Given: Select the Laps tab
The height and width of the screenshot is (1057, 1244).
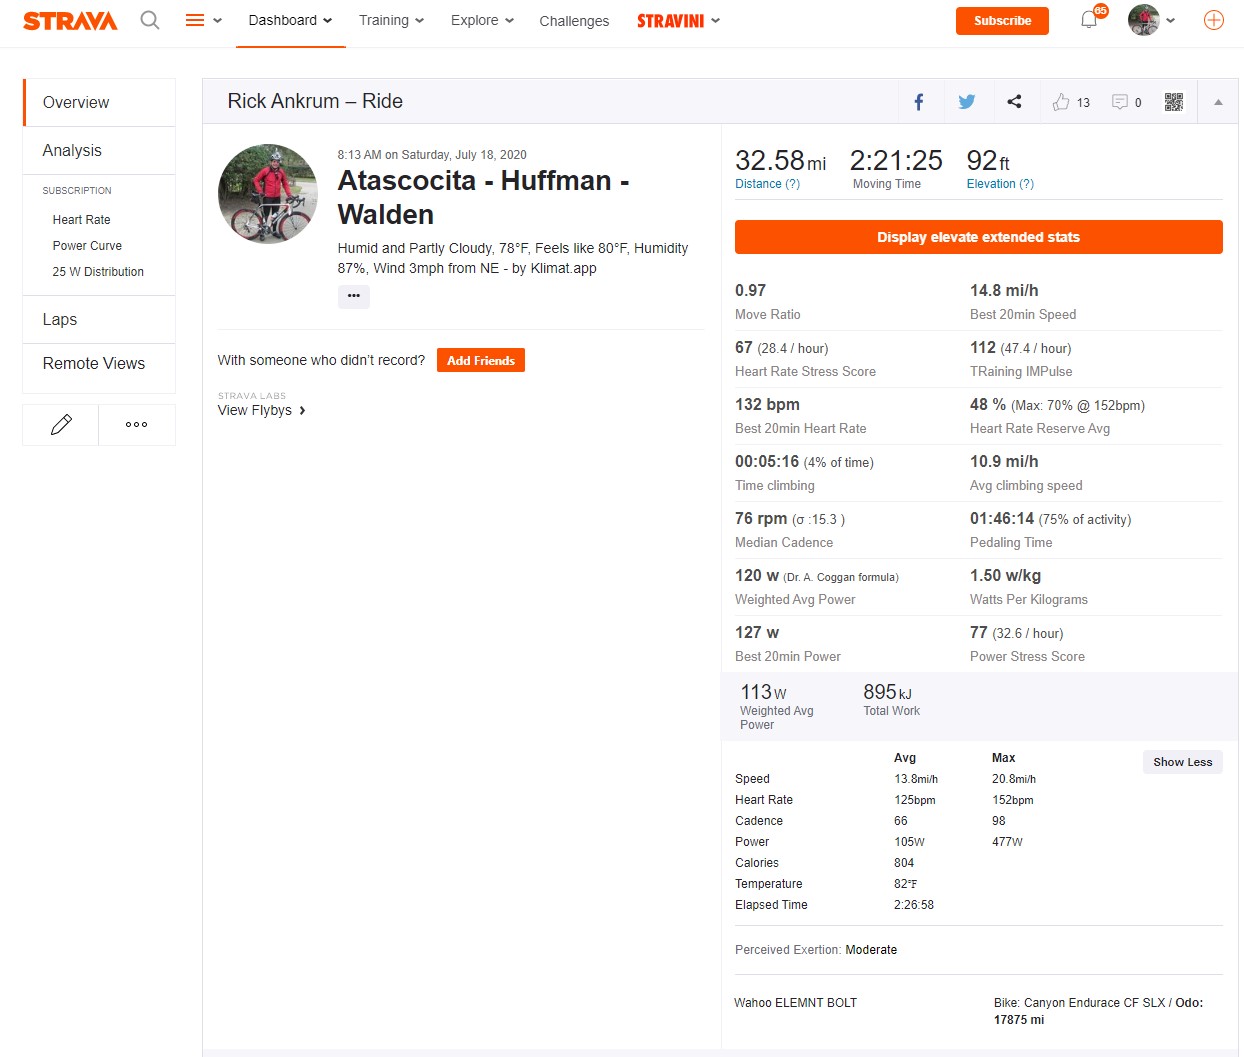Looking at the screenshot, I should click(100, 319).
